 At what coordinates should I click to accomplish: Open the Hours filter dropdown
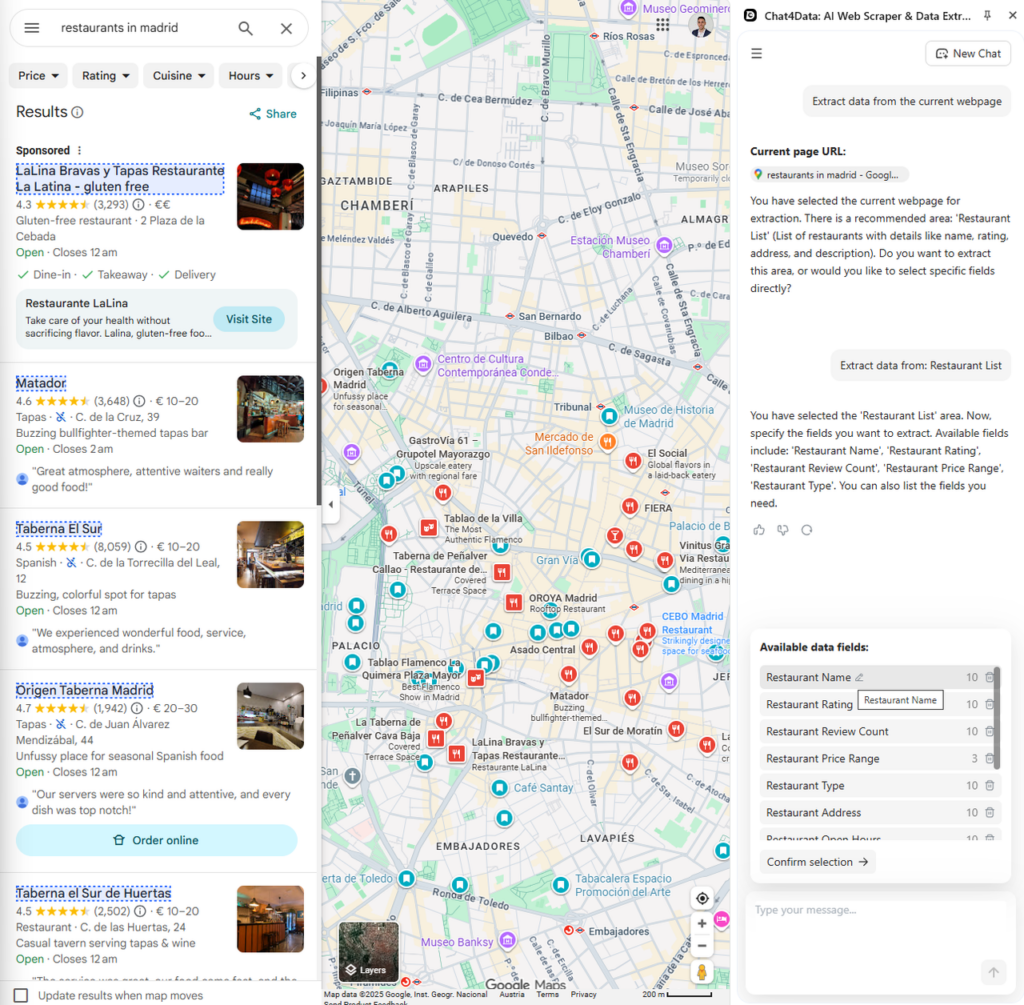coord(251,76)
